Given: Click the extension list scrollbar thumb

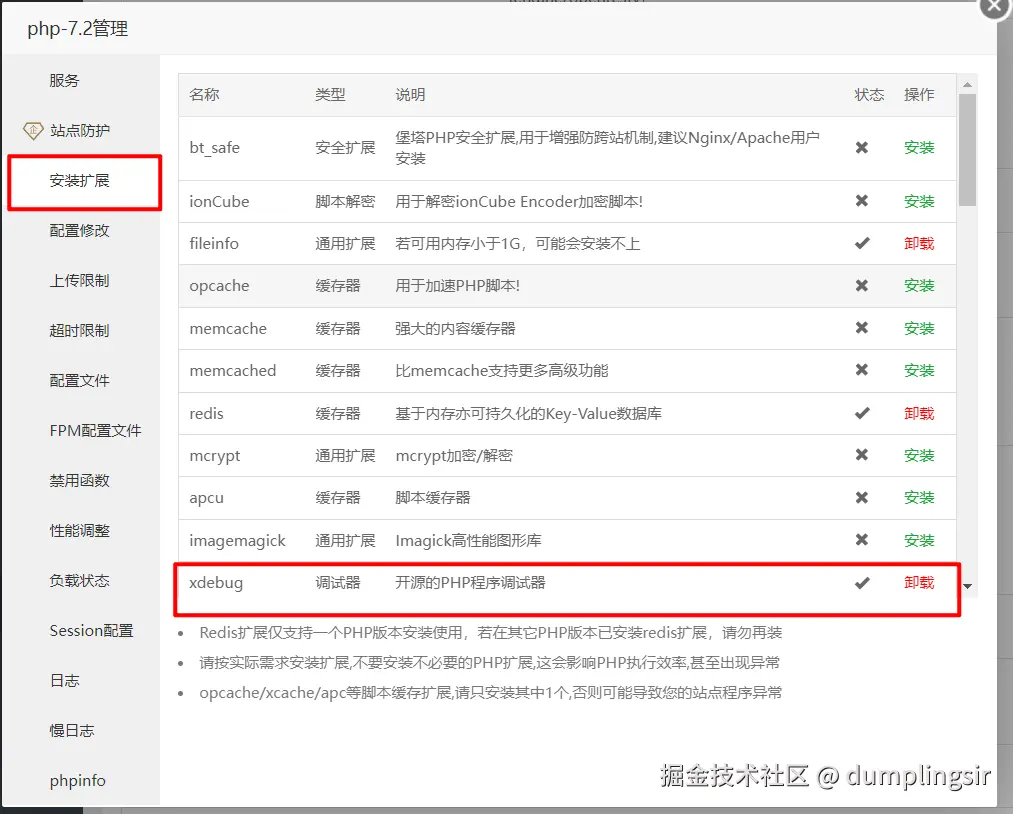Looking at the screenshot, I should pyautogui.click(x=967, y=150).
